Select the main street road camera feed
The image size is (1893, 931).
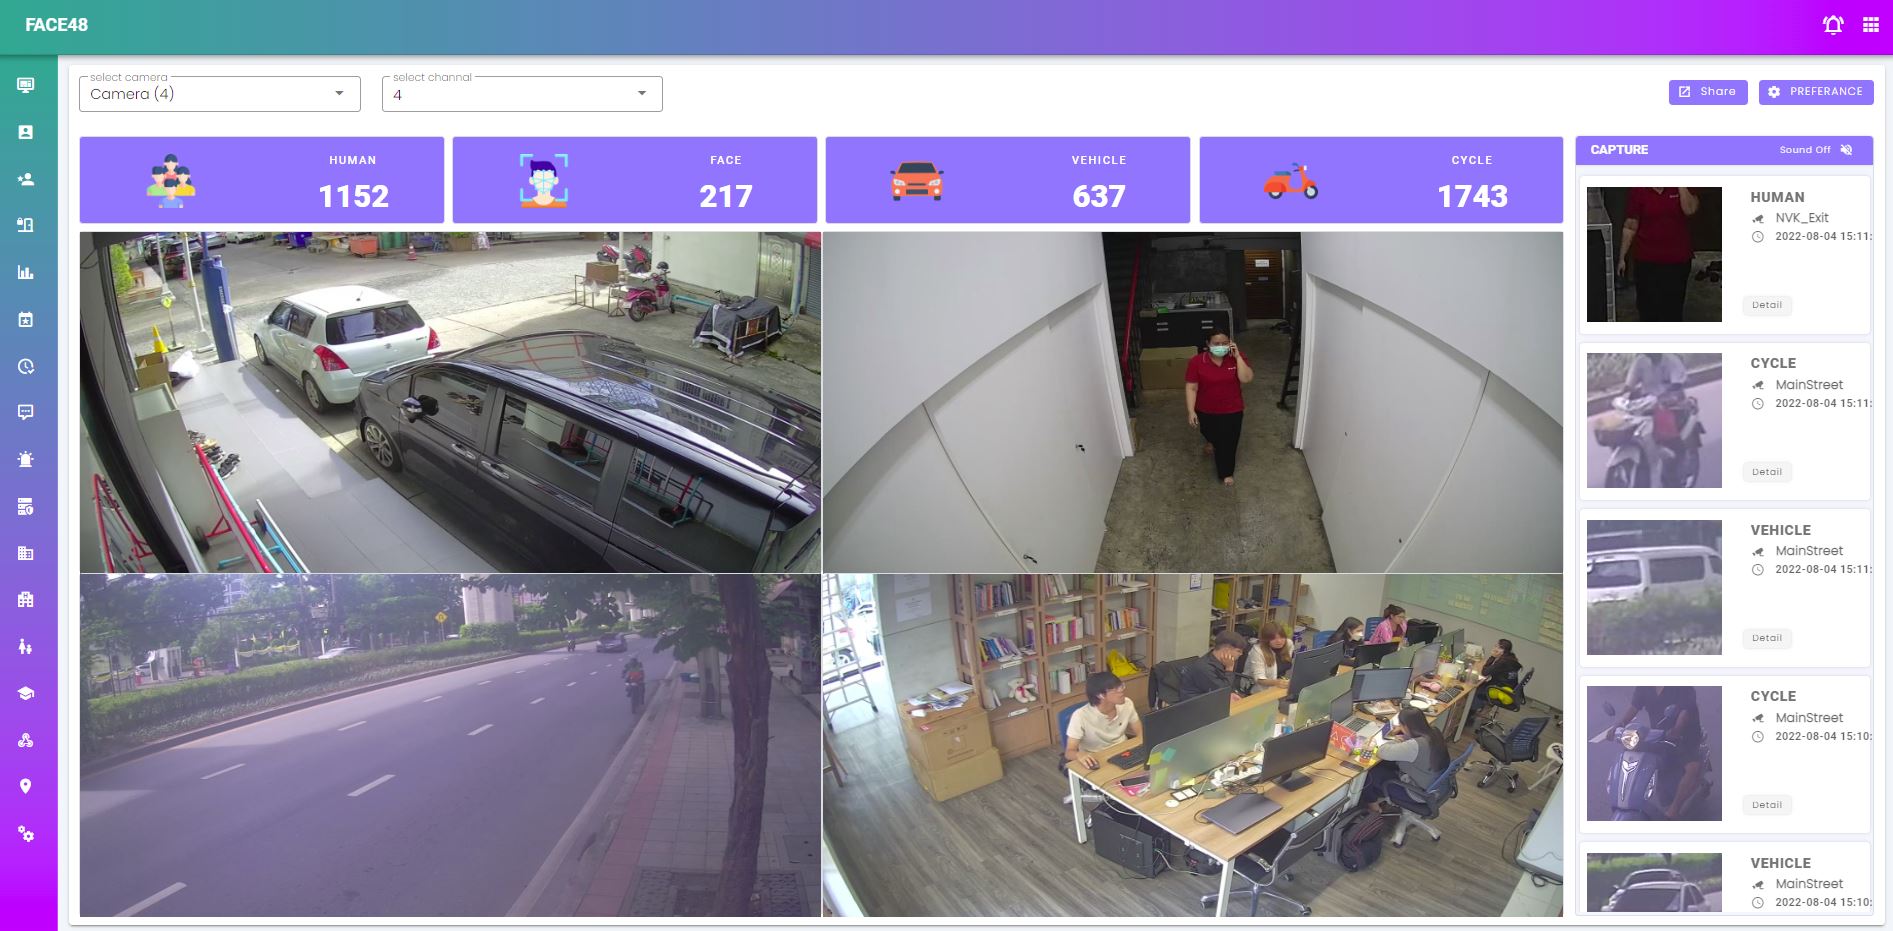(450, 745)
